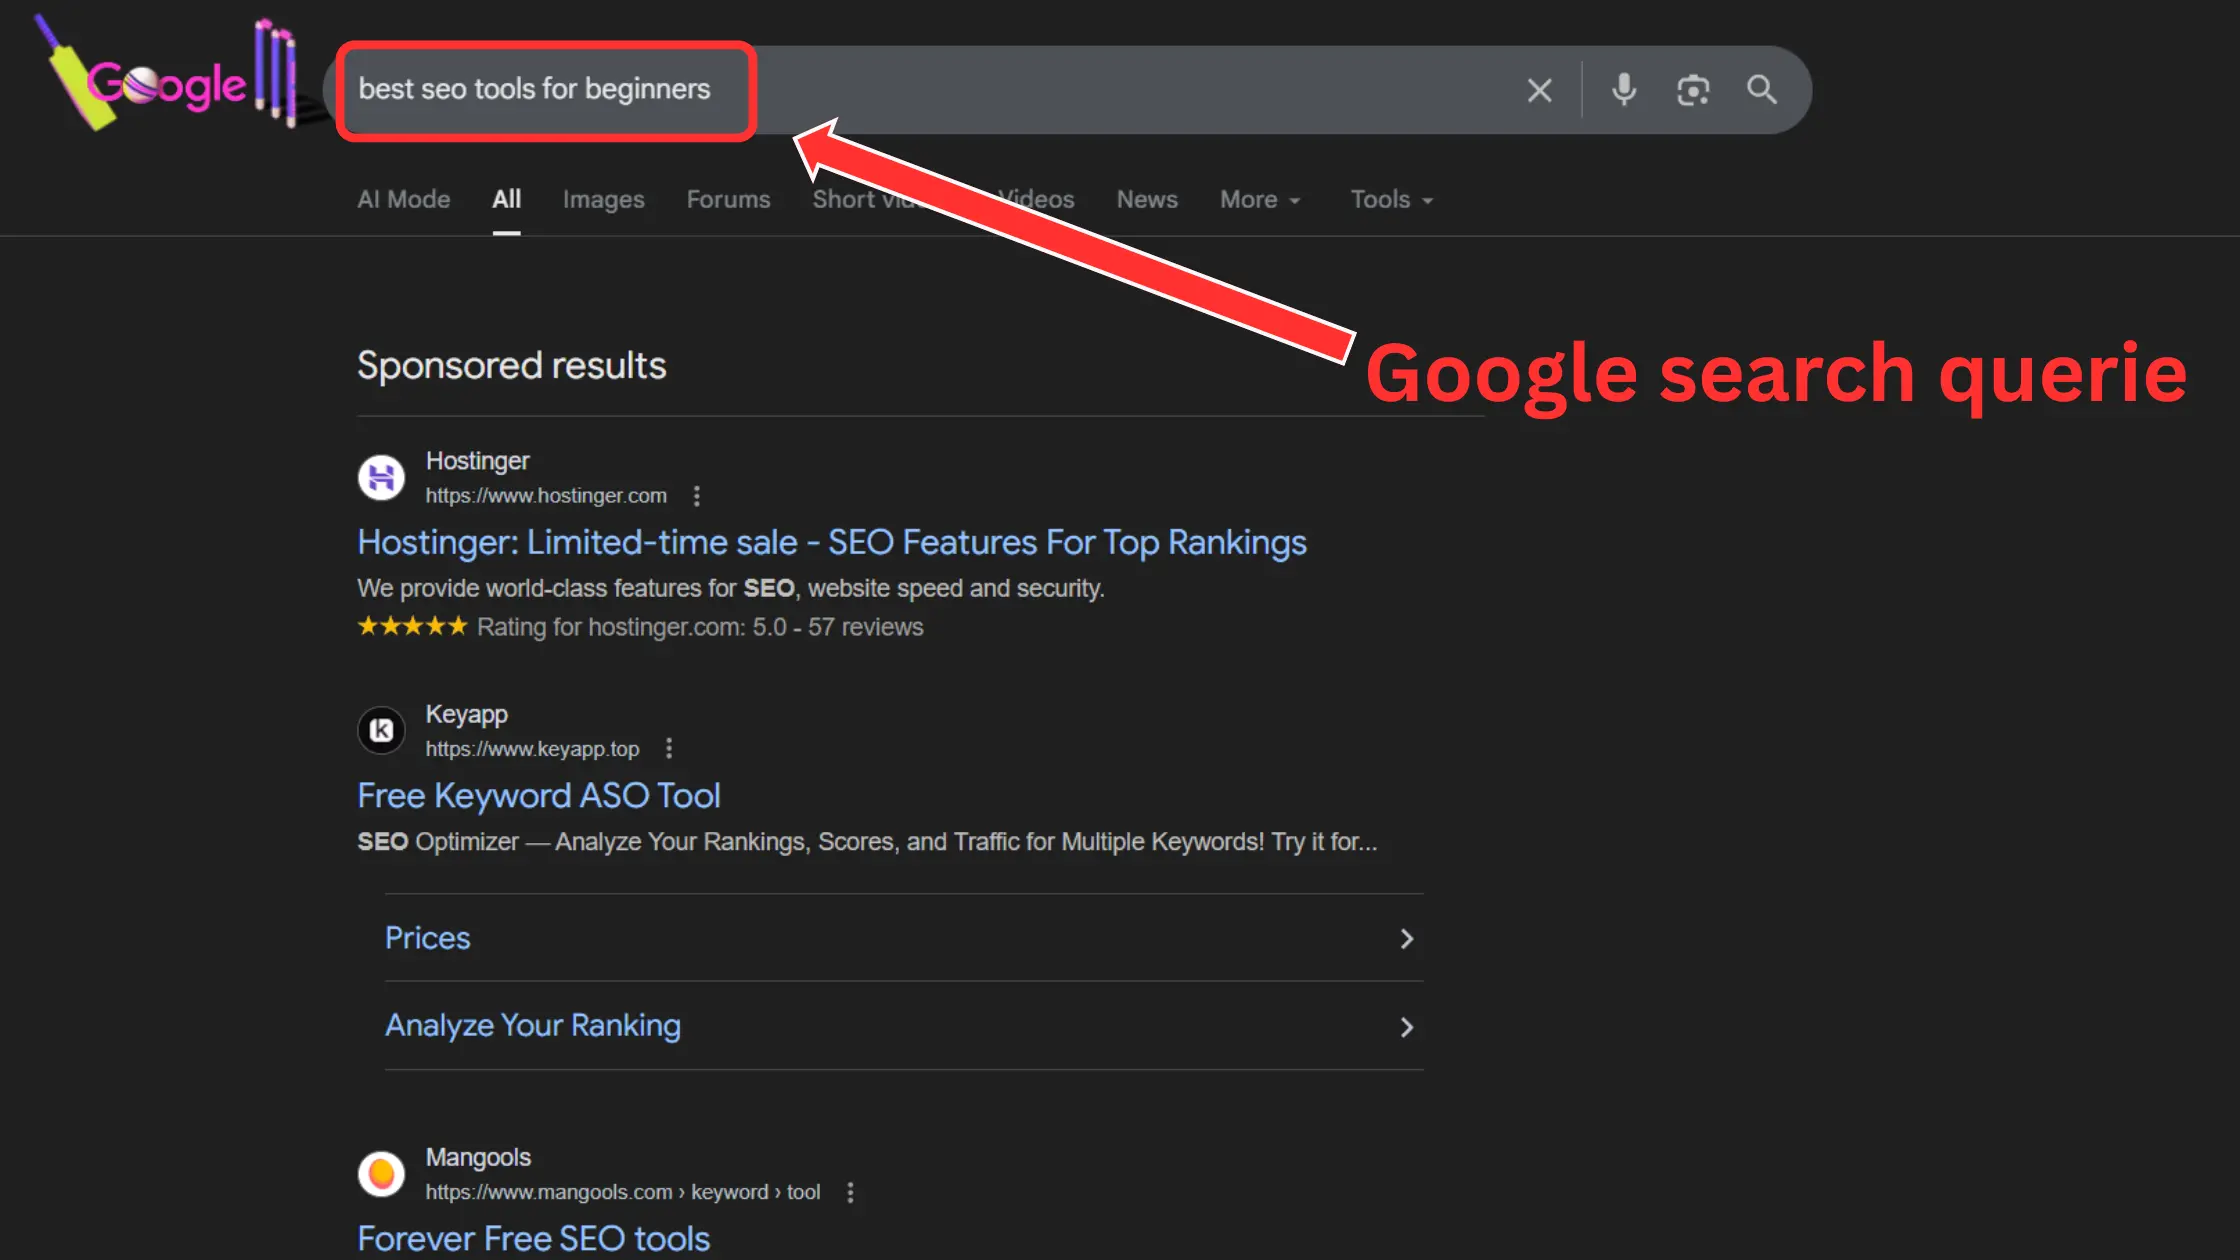Click the Hostinger site name
Viewport: 2240px width, 1260px height.
coord(477,461)
